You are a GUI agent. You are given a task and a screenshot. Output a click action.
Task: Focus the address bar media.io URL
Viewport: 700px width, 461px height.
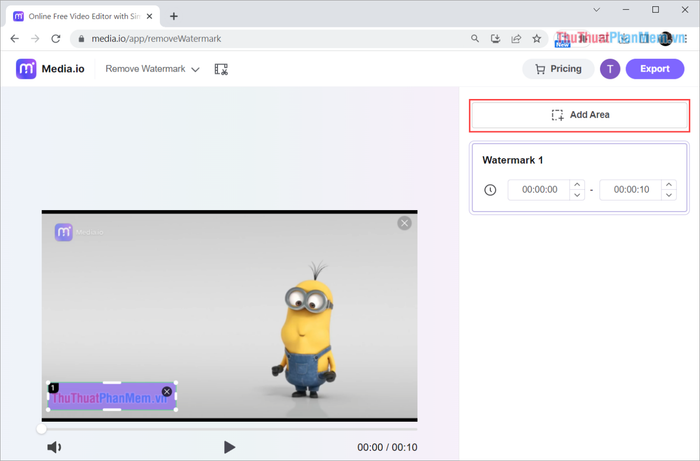pos(156,39)
